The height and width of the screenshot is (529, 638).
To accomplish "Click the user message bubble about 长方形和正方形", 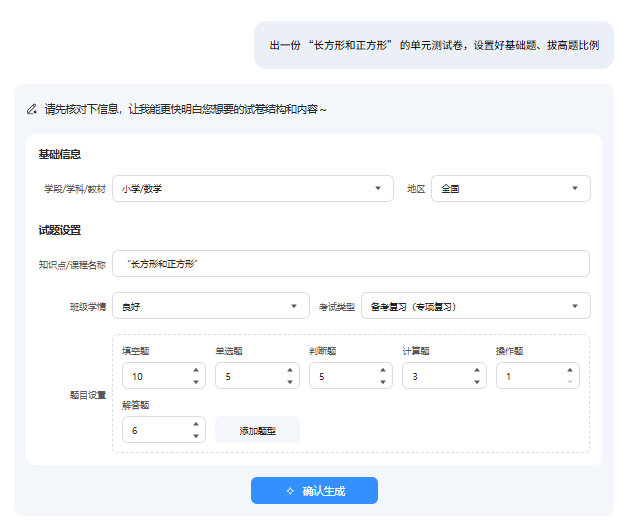I will coord(434,45).
